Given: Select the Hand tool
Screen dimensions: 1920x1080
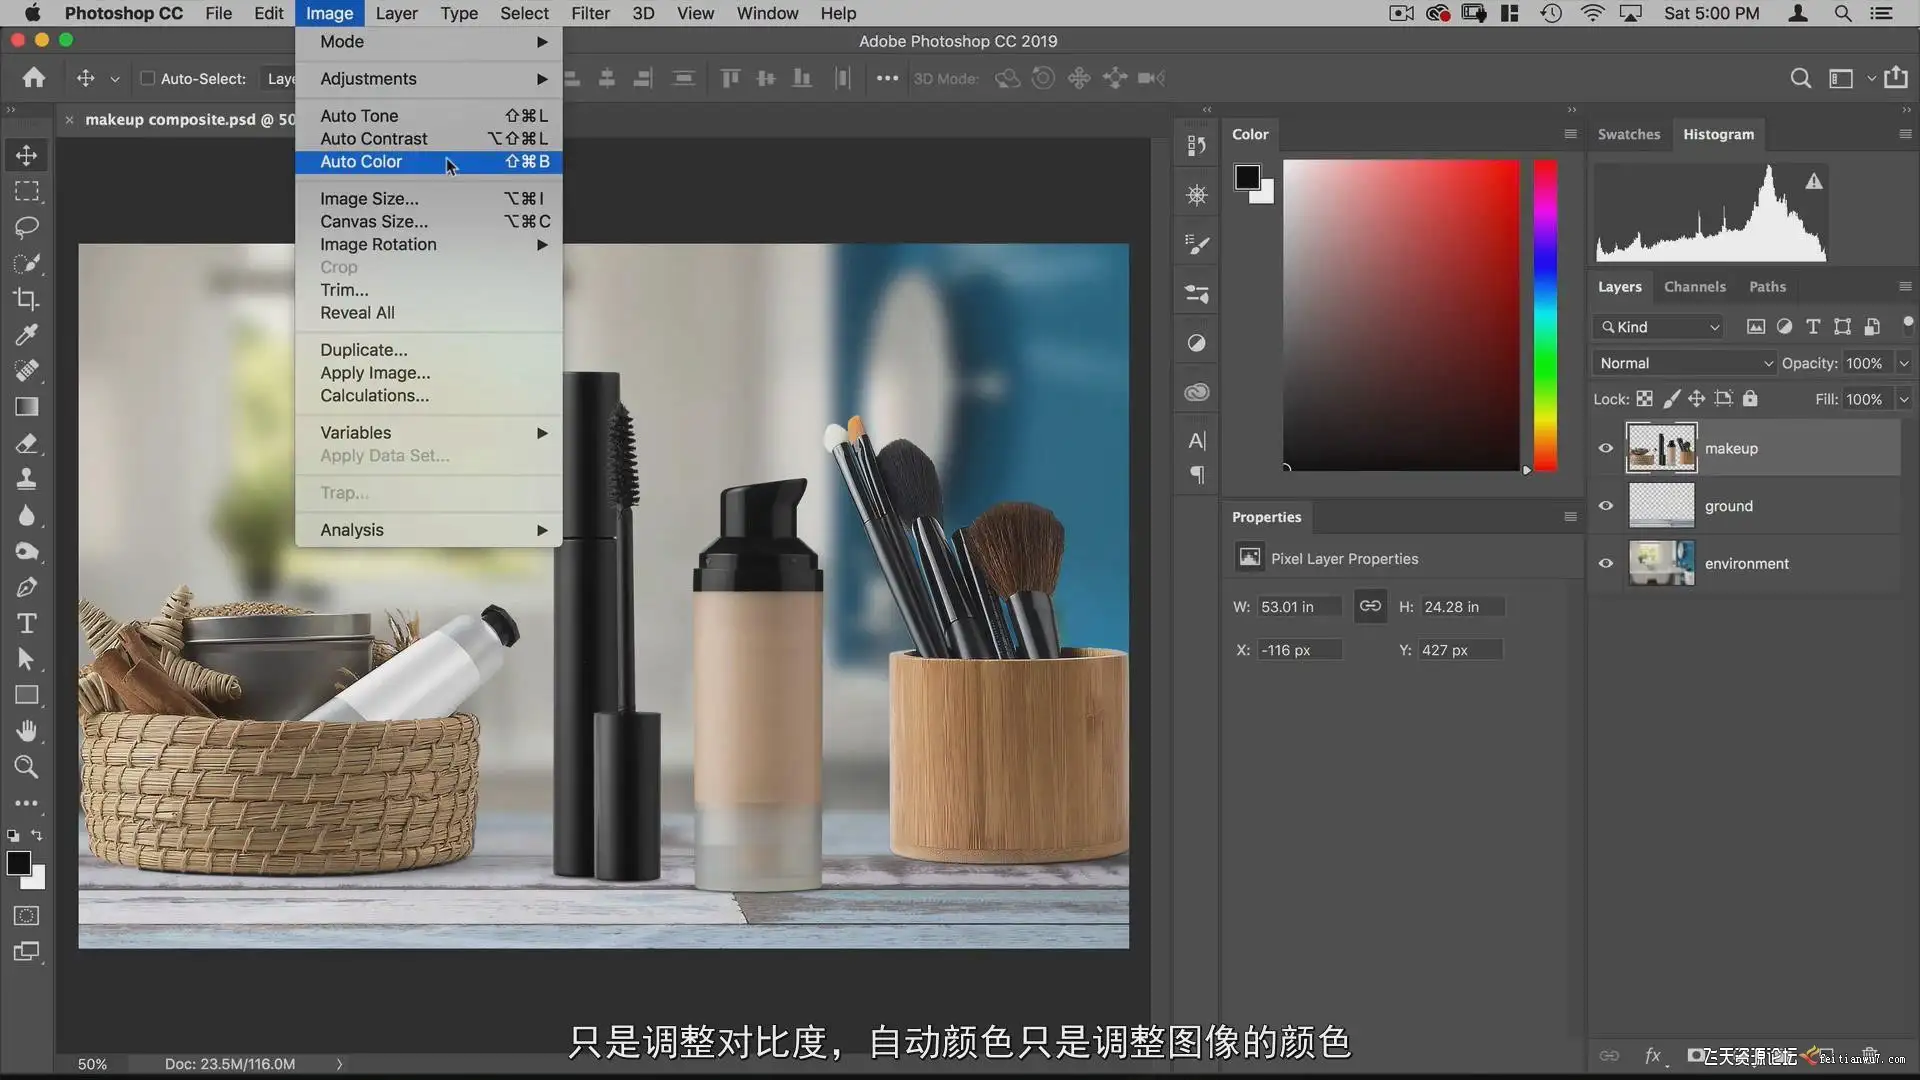Looking at the screenshot, I should coord(27,731).
